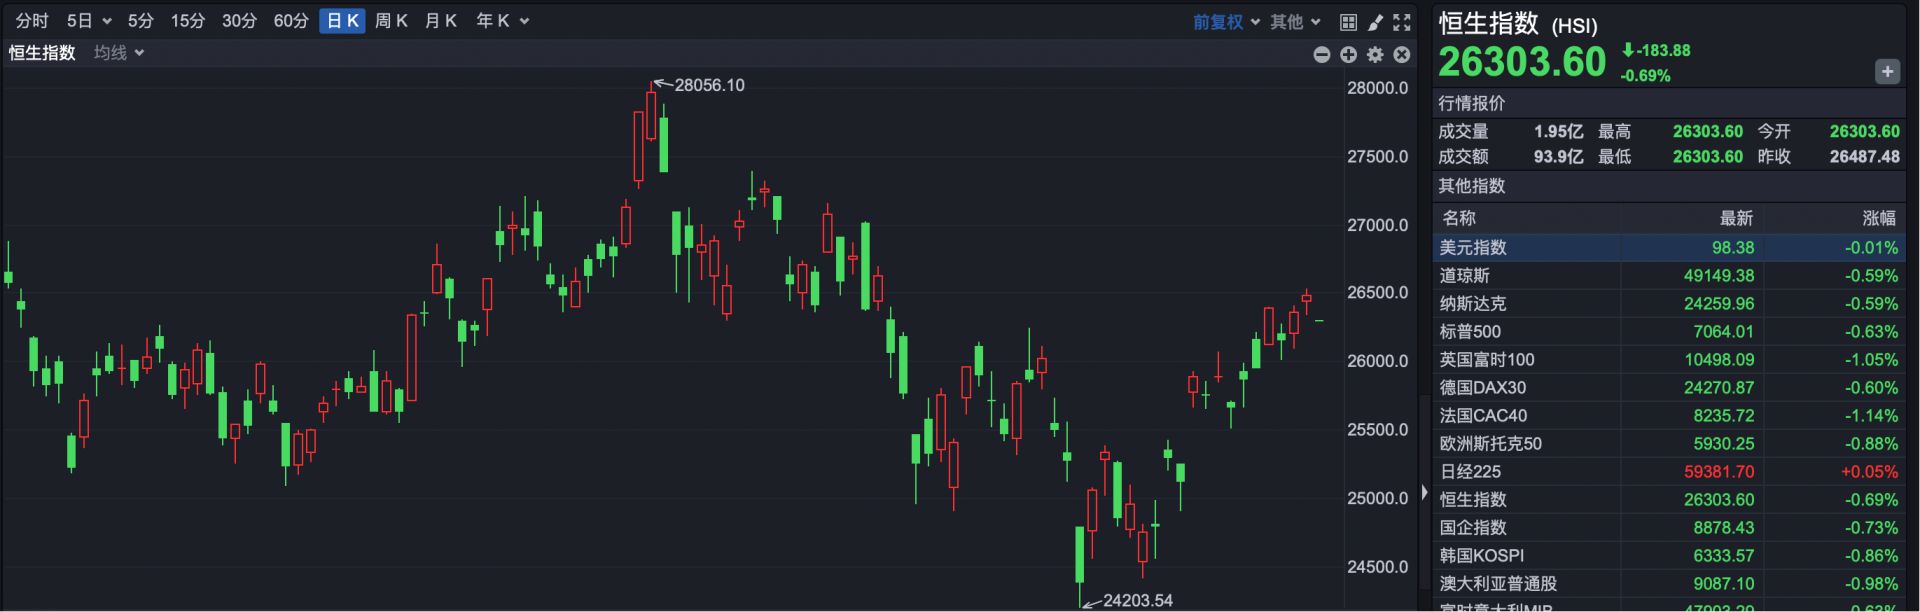
Task: Collapse the right panel with arrow handle
Action: coord(1424,493)
